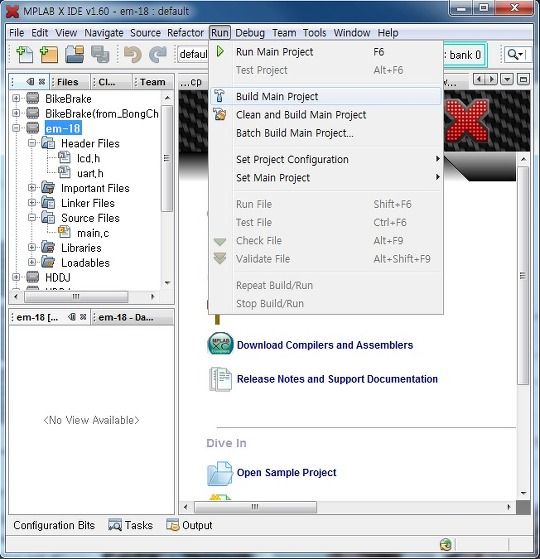Click Open Sample Project link
Screen dimensions: 540x559
pos(287,472)
